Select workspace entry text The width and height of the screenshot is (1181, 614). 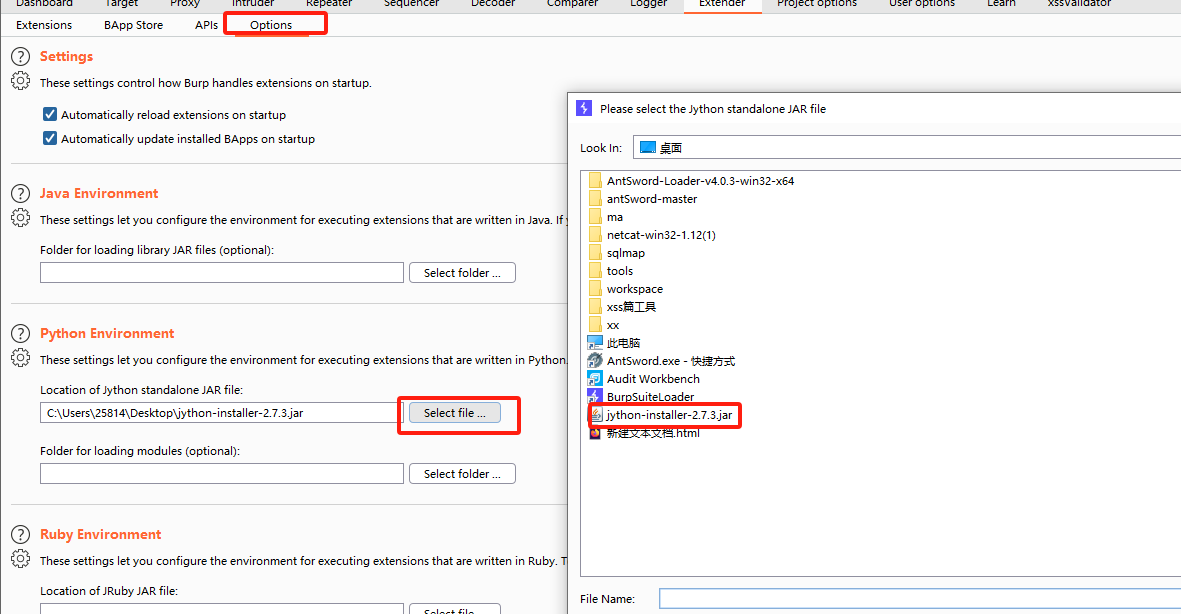pos(635,289)
